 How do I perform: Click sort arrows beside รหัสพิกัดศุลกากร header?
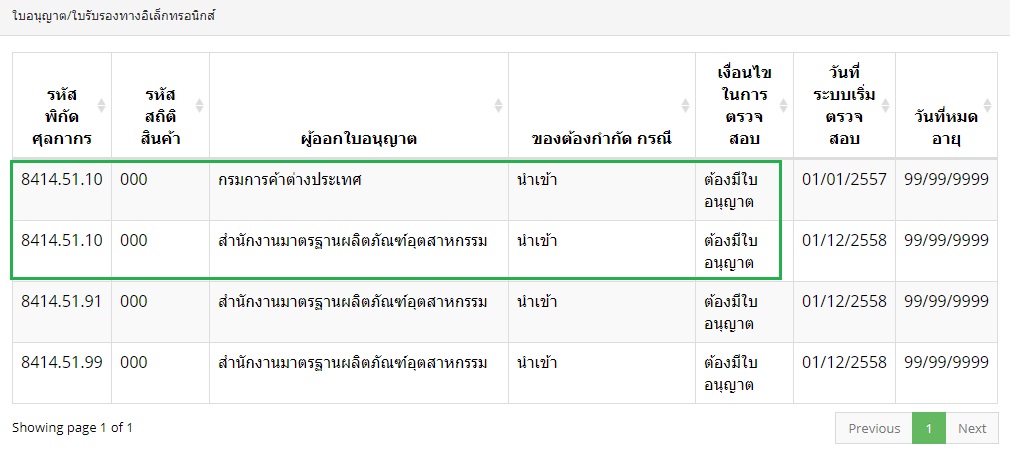click(x=100, y=105)
